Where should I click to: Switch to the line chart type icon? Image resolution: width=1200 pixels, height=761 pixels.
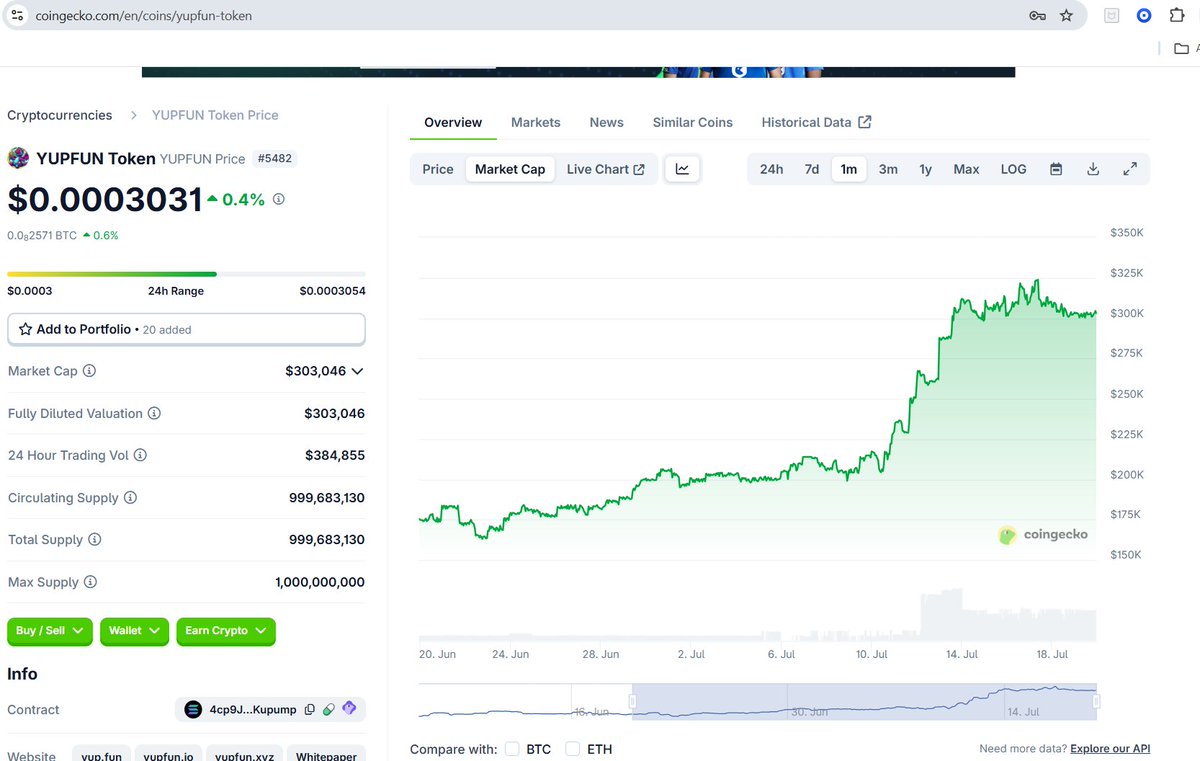click(682, 169)
